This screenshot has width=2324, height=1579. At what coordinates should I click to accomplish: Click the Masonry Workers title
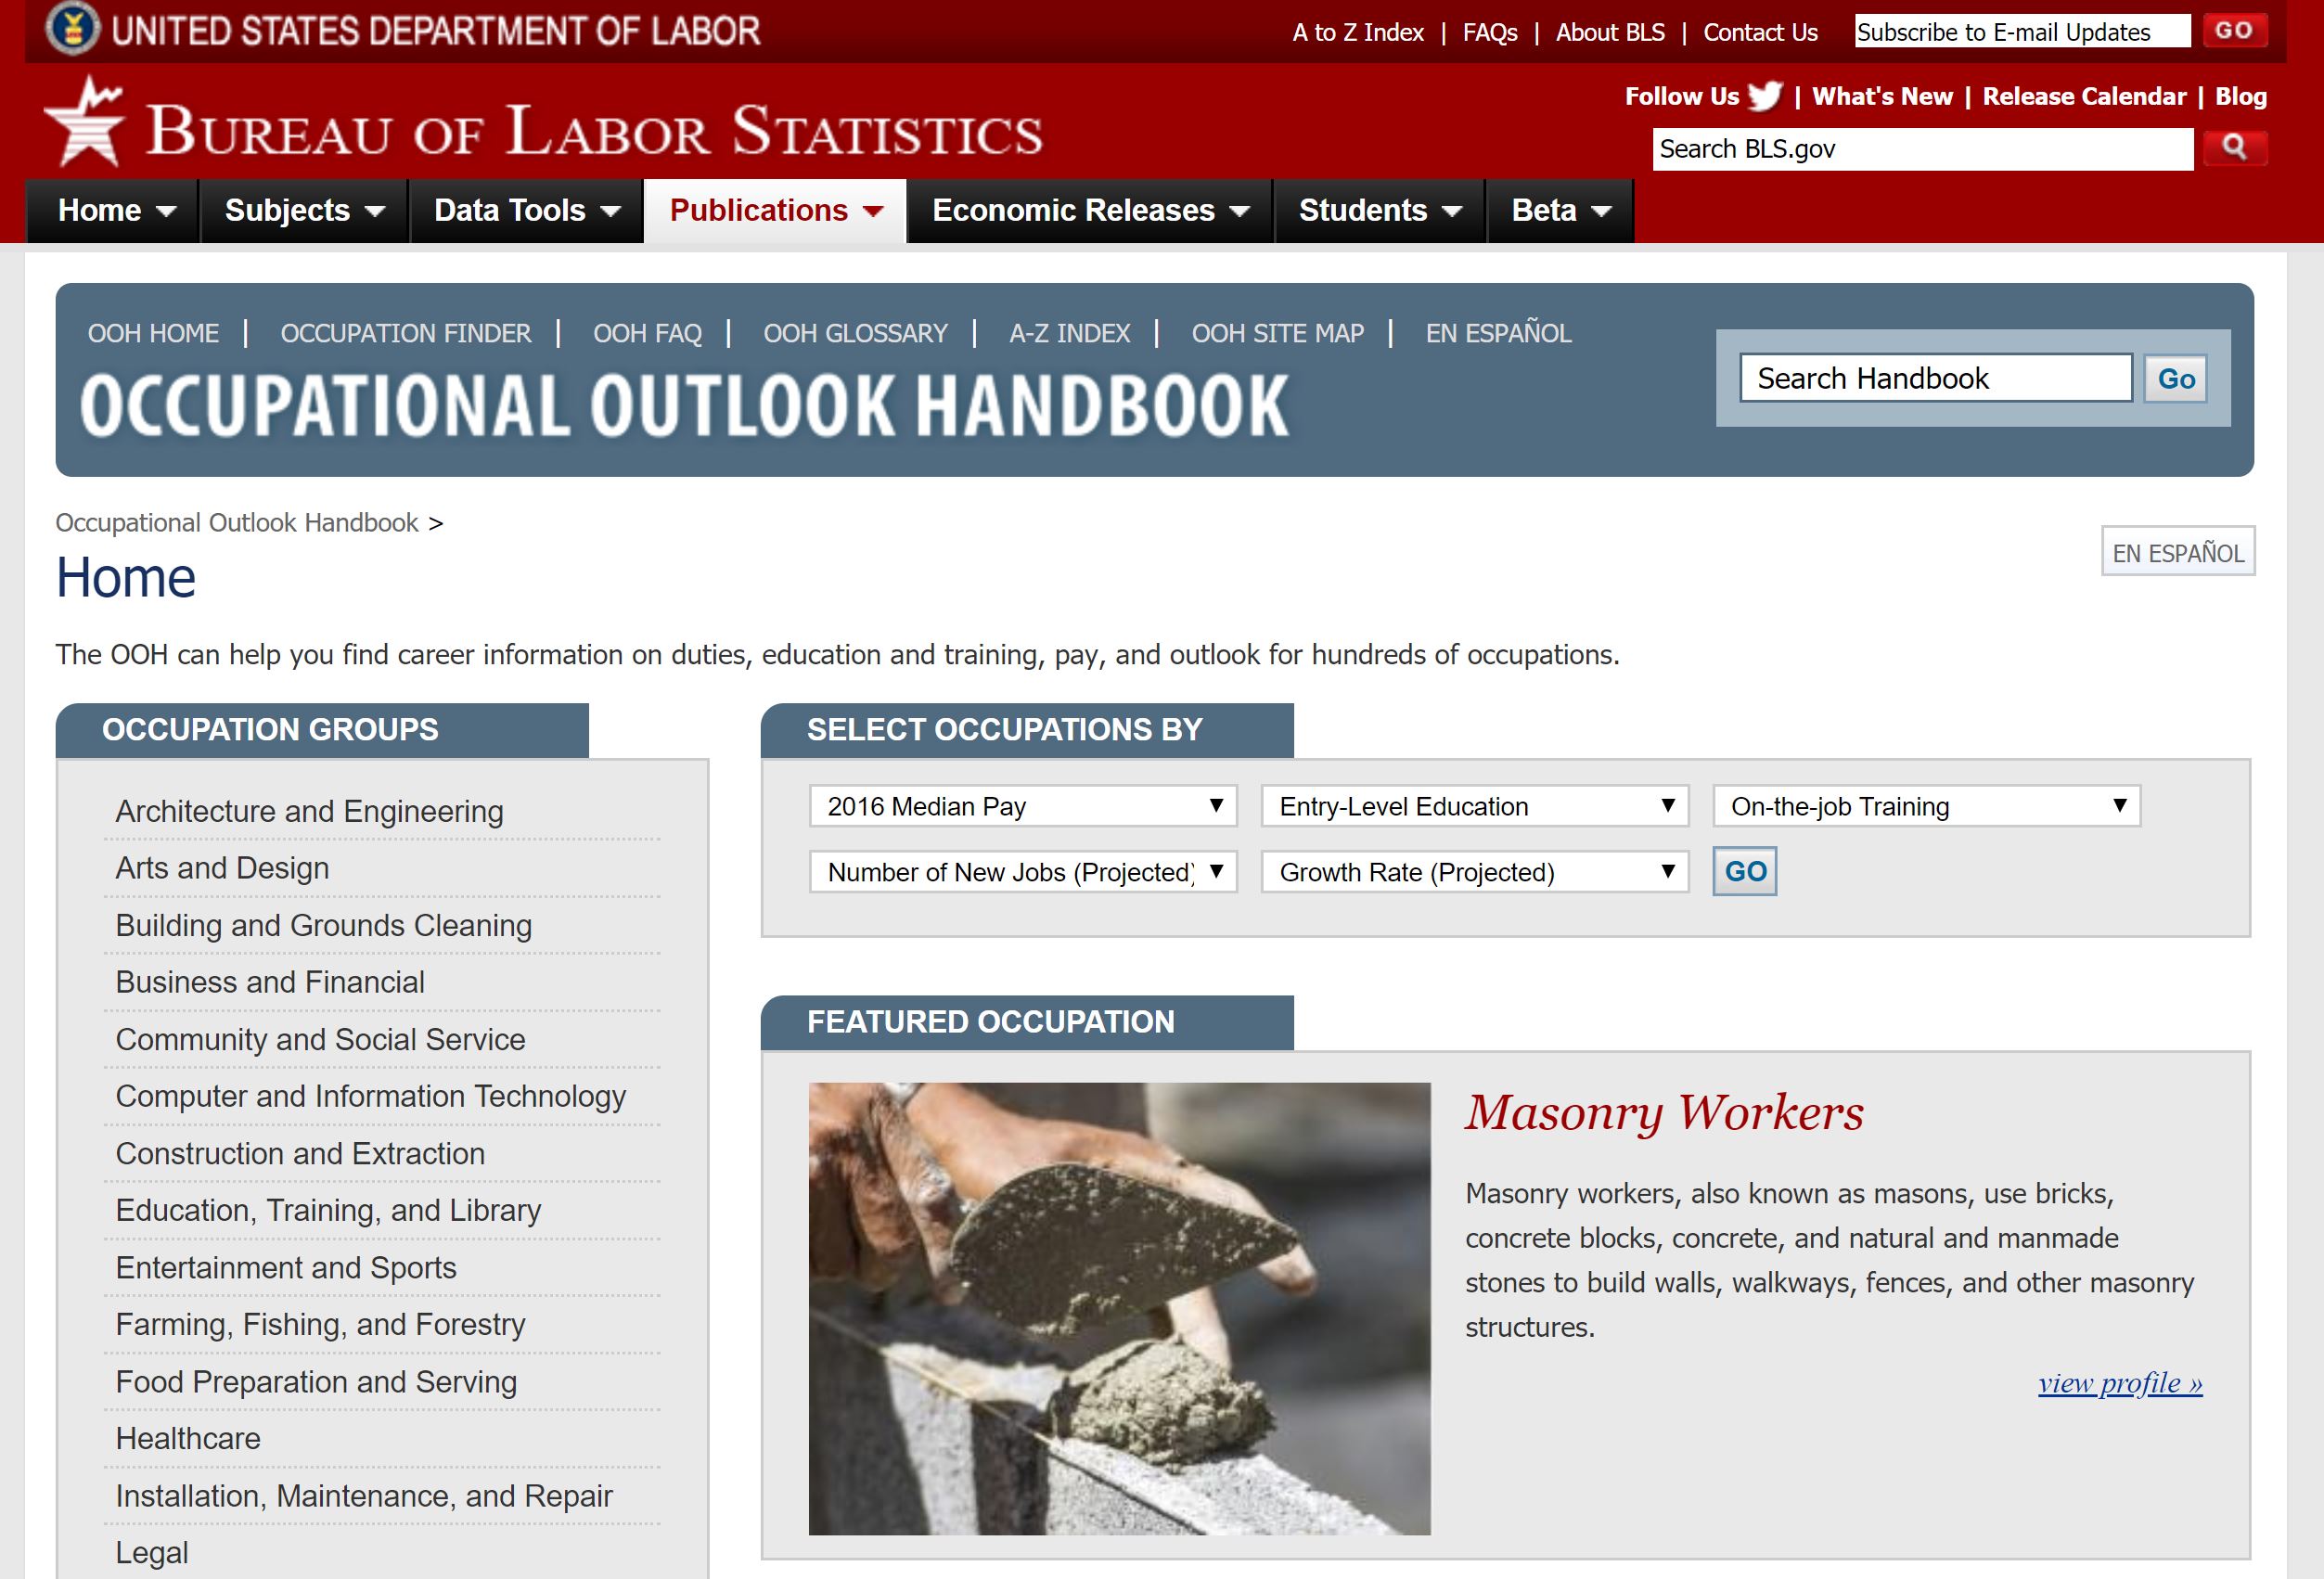coord(1664,1113)
